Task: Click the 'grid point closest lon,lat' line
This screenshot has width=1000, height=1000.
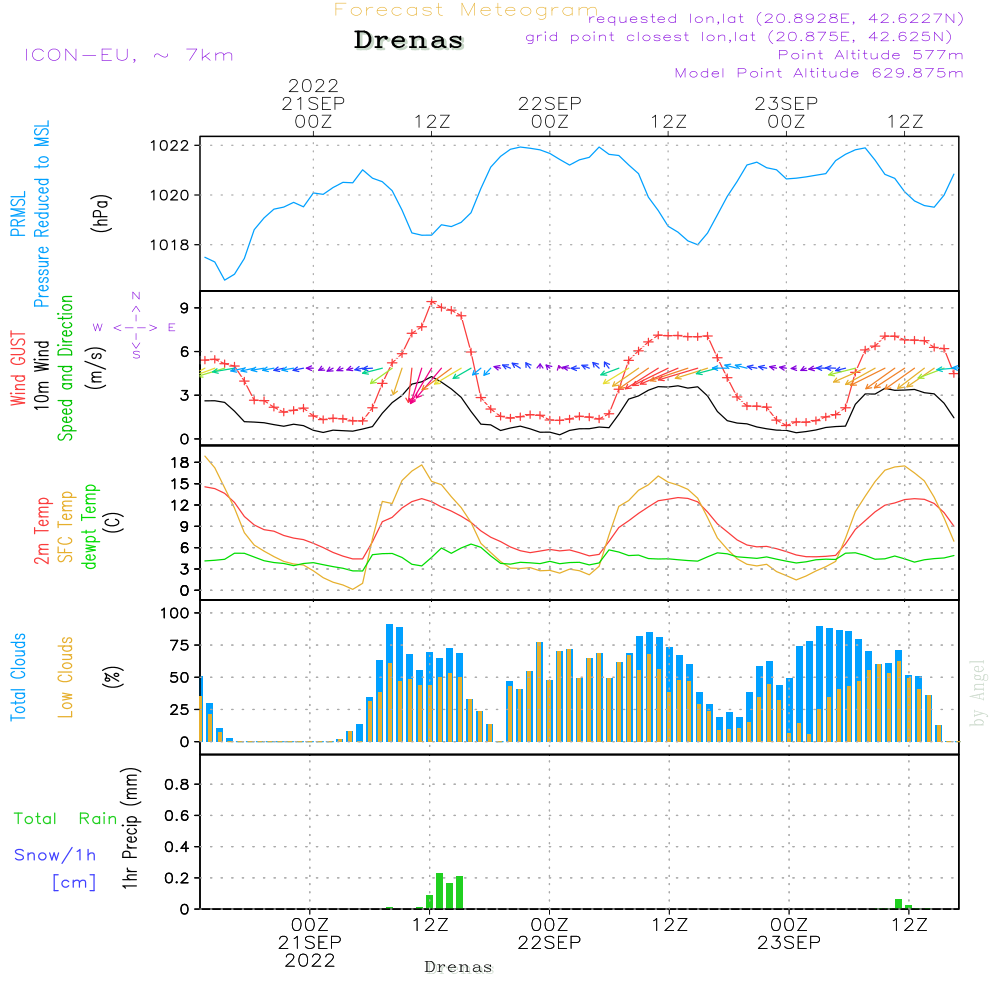Action: tap(739, 37)
